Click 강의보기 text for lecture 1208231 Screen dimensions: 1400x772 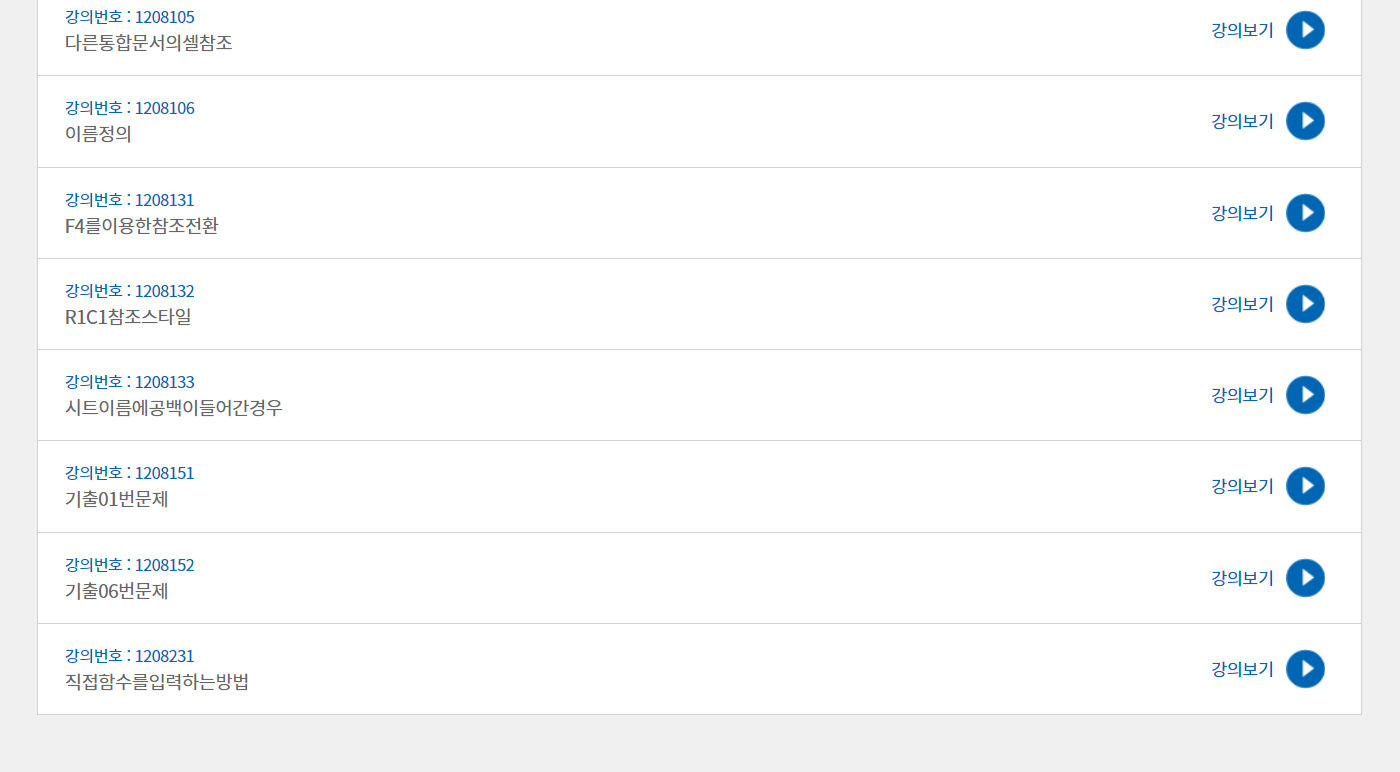point(1242,669)
